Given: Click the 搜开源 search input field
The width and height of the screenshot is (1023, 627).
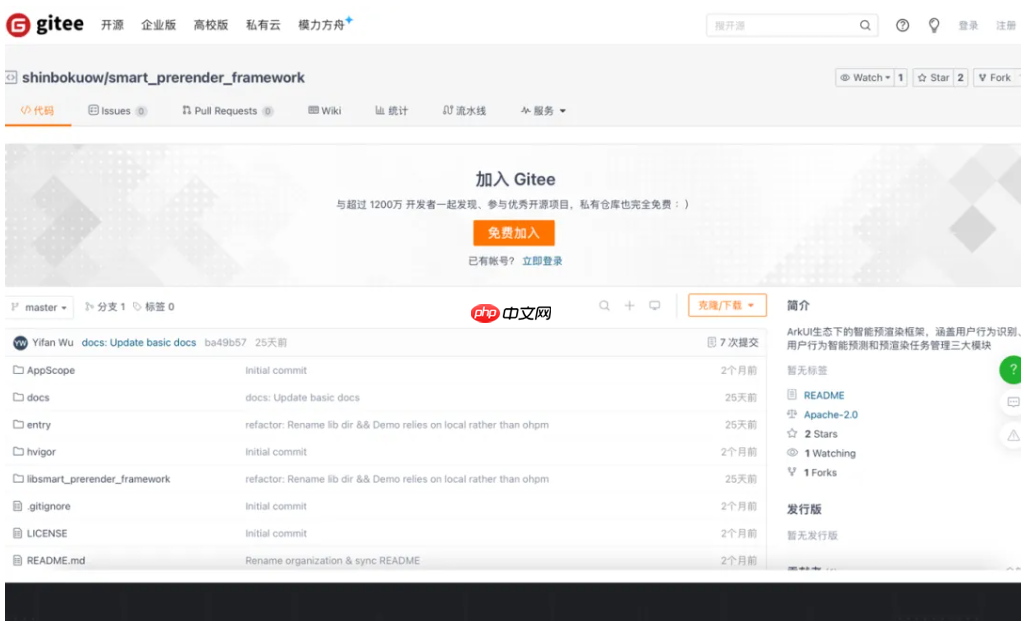Looking at the screenshot, I should click(780, 26).
